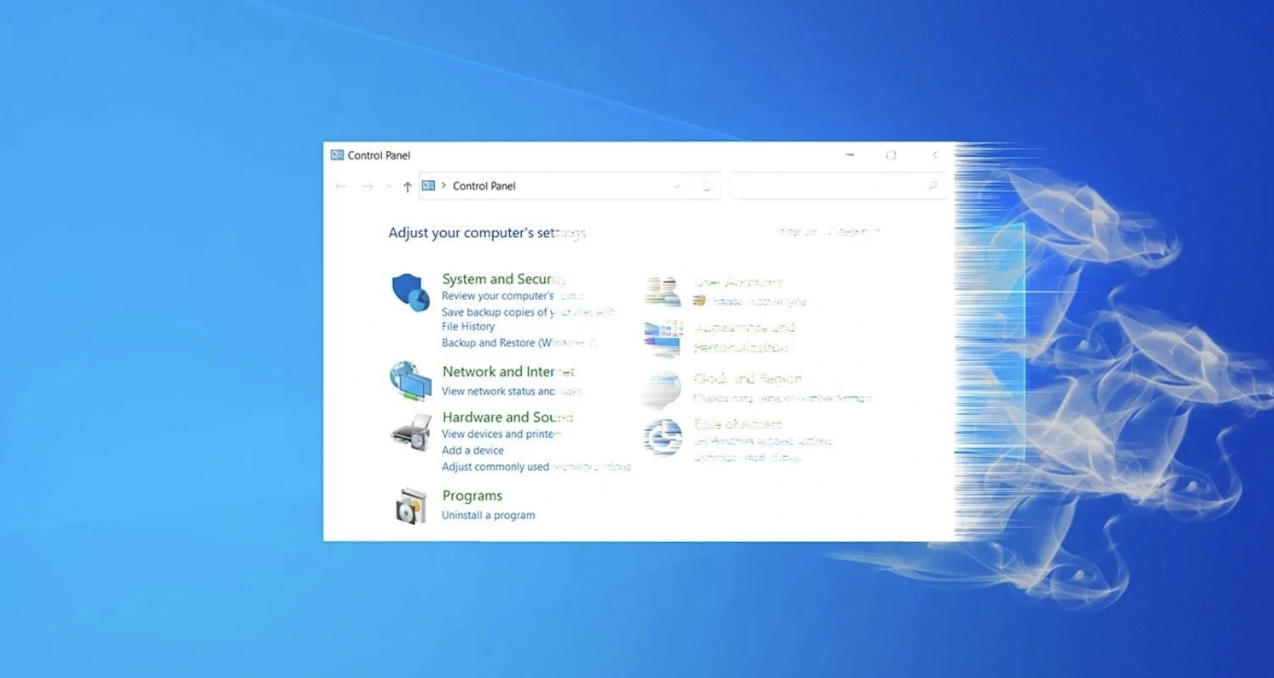Click the Clock and Region globe icon
This screenshot has height=678, width=1274.
pyautogui.click(x=662, y=388)
